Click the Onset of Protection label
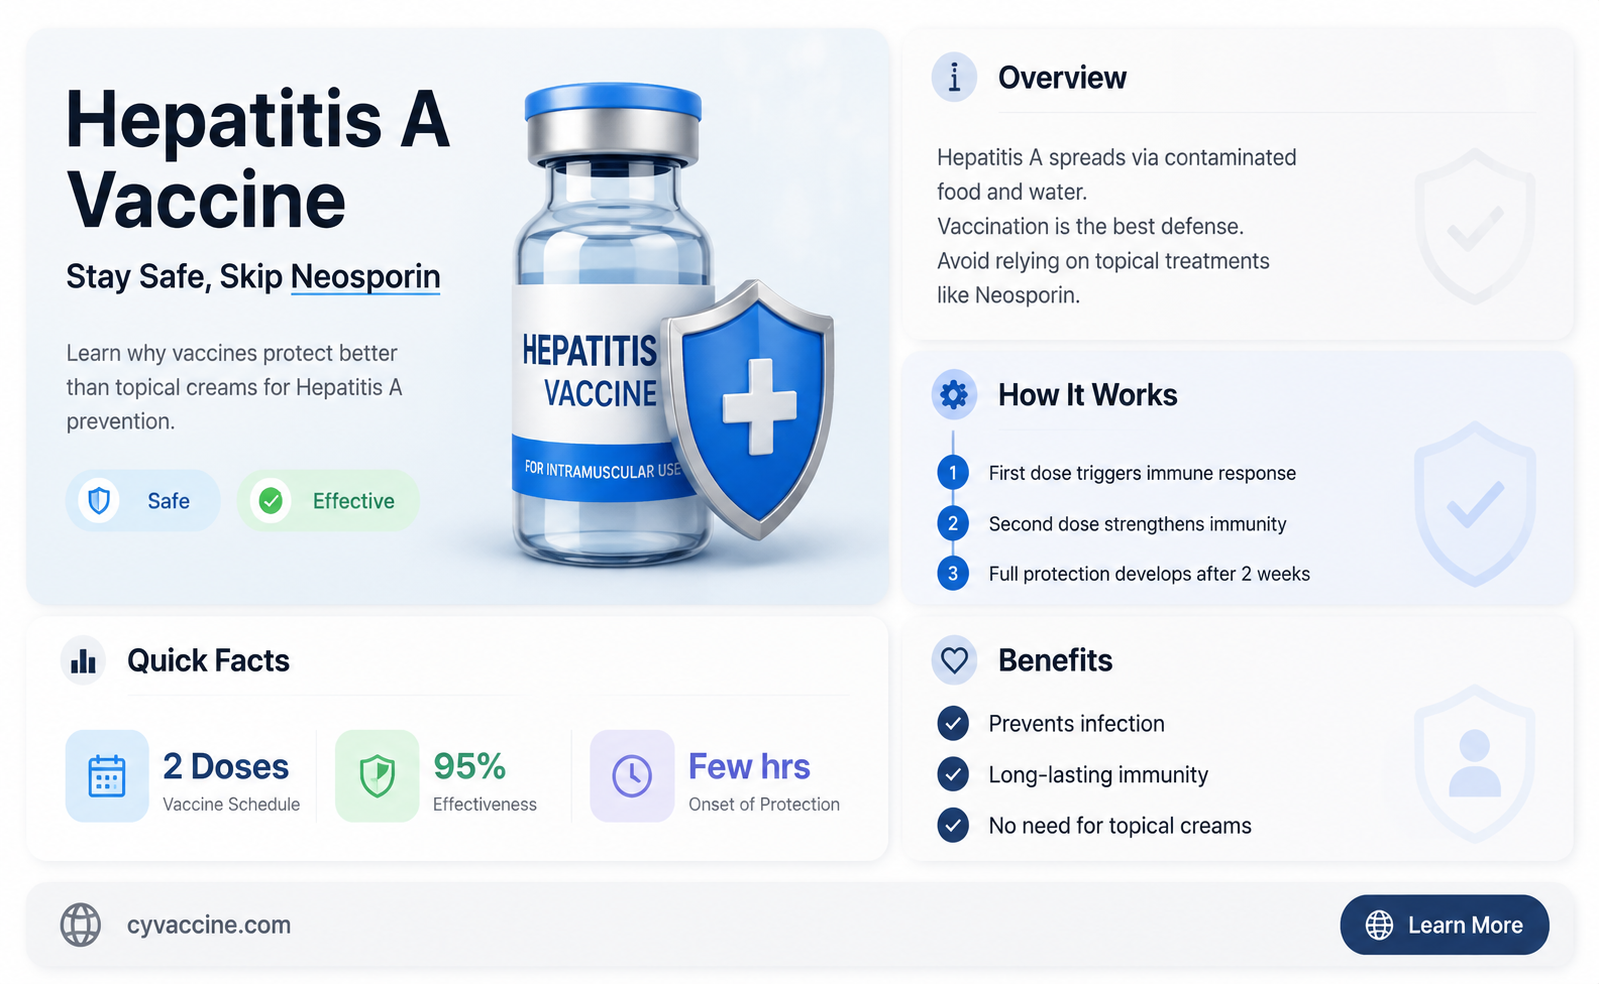This screenshot has width=1599, height=984. pos(764,805)
